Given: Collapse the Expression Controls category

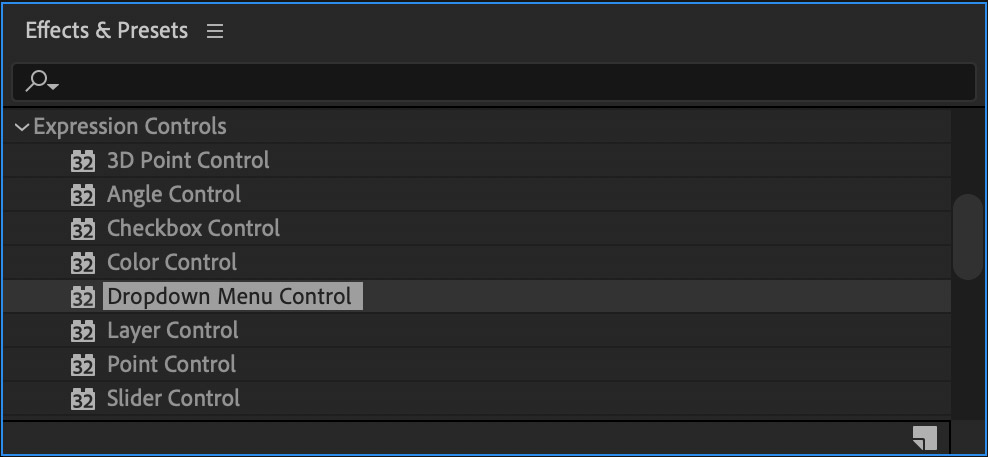Looking at the screenshot, I should 22,127.
